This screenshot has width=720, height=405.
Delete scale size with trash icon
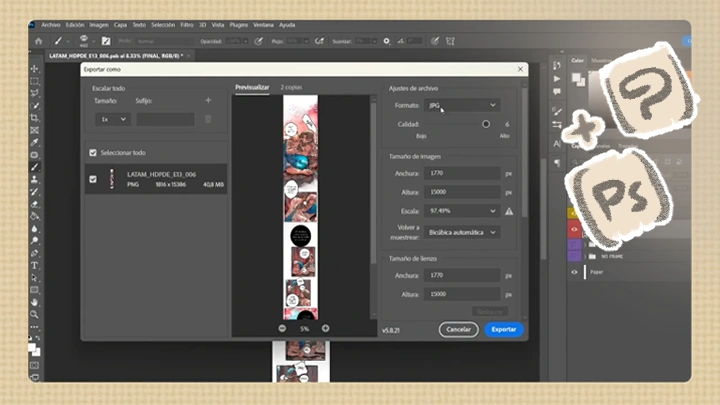tap(208, 119)
